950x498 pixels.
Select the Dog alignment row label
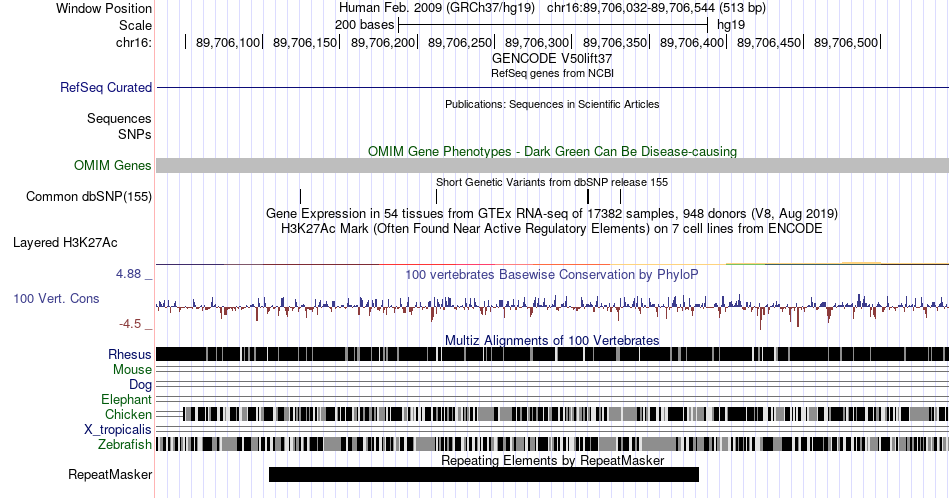[x=141, y=385]
